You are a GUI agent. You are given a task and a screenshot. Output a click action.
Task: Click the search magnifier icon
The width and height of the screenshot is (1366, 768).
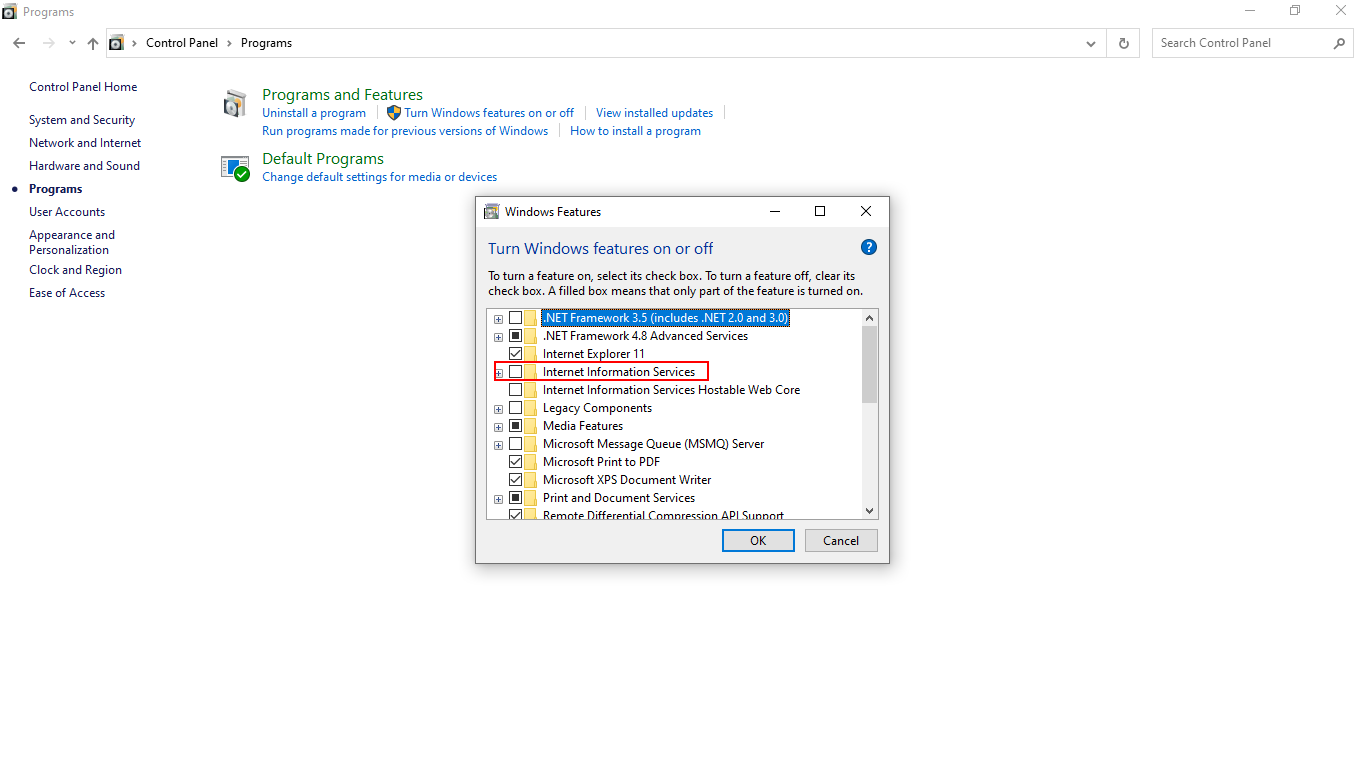point(1339,43)
